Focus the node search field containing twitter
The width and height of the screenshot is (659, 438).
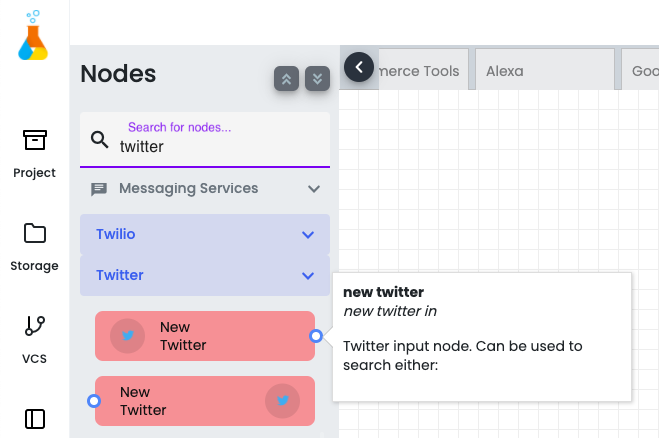(205, 140)
